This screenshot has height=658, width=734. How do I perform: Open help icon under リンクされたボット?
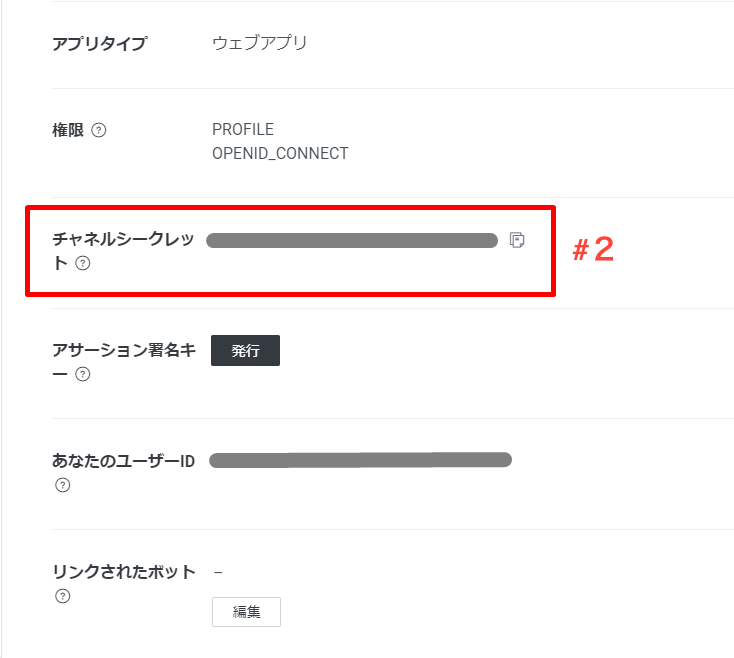click(x=62, y=596)
